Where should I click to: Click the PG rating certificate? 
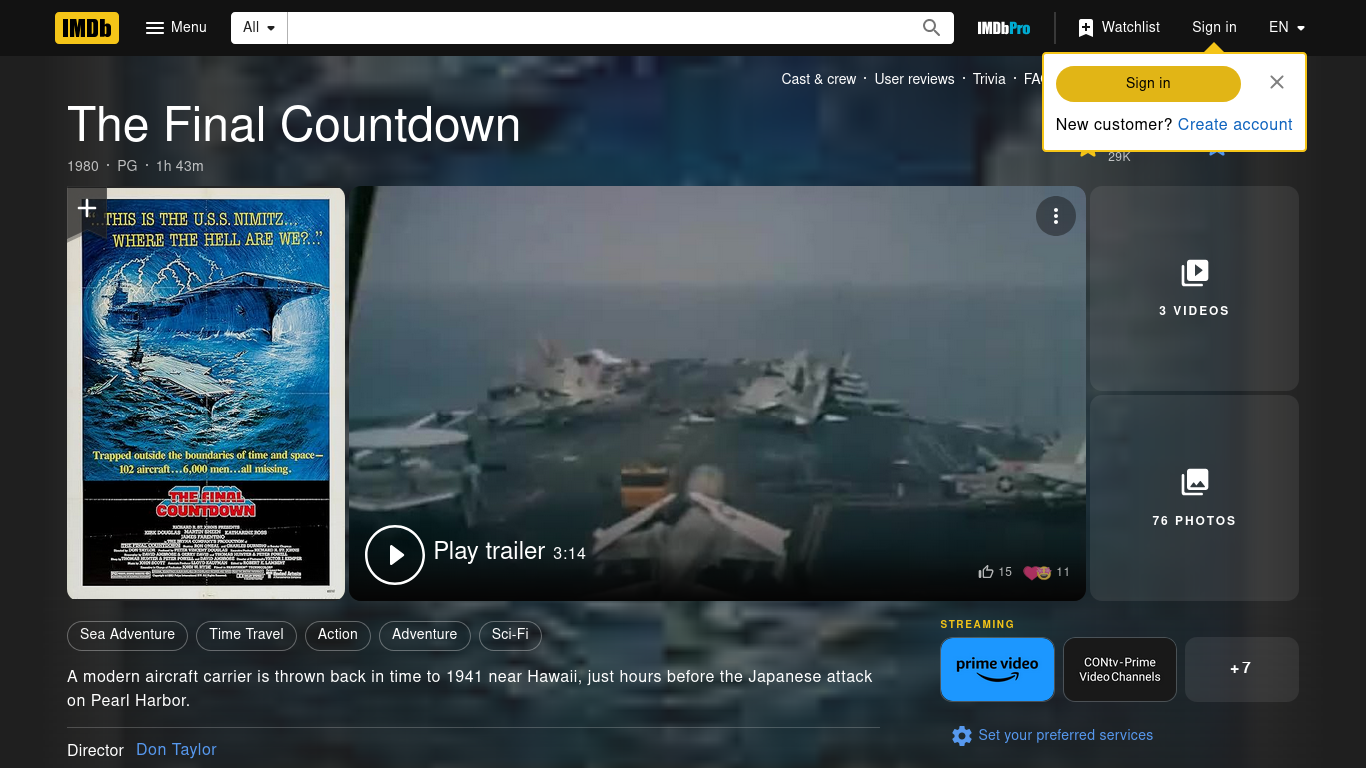[x=127, y=166]
